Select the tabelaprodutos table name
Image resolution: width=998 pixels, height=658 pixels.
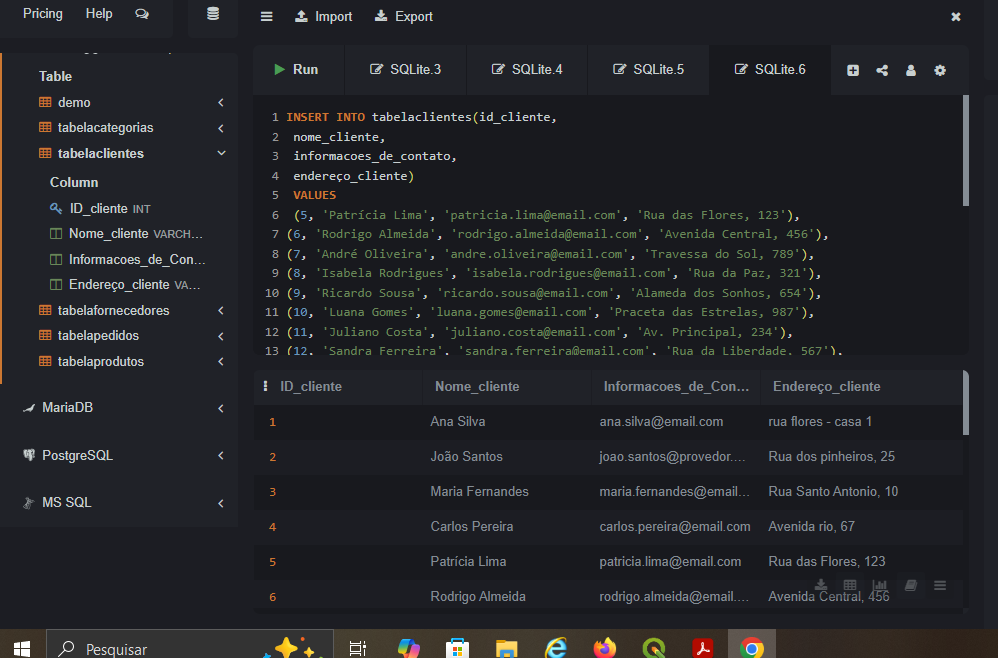(101, 361)
